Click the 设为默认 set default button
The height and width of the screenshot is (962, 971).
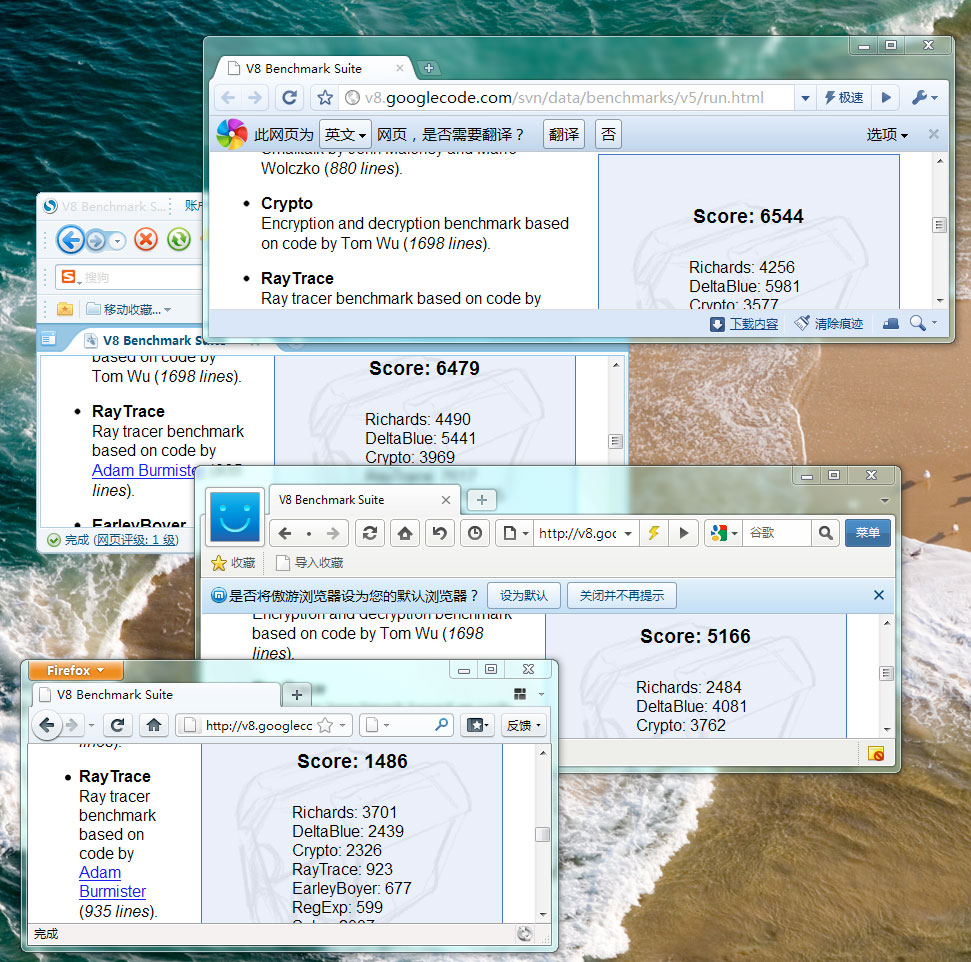pos(524,596)
